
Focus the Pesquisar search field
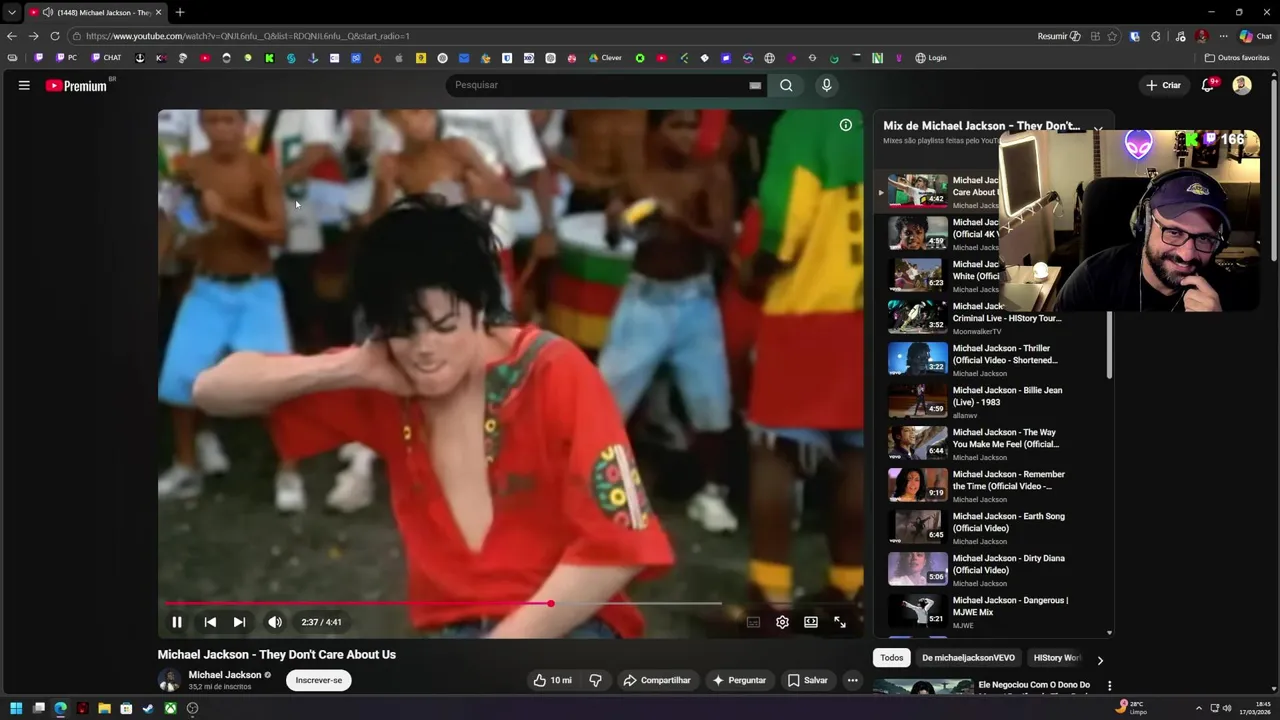pos(595,85)
